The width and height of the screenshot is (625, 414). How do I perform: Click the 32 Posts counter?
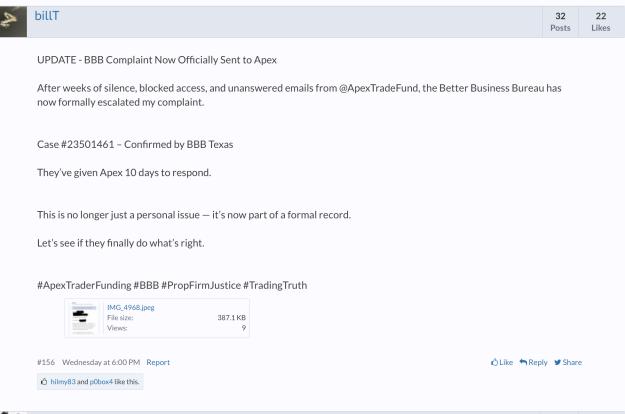pos(560,22)
